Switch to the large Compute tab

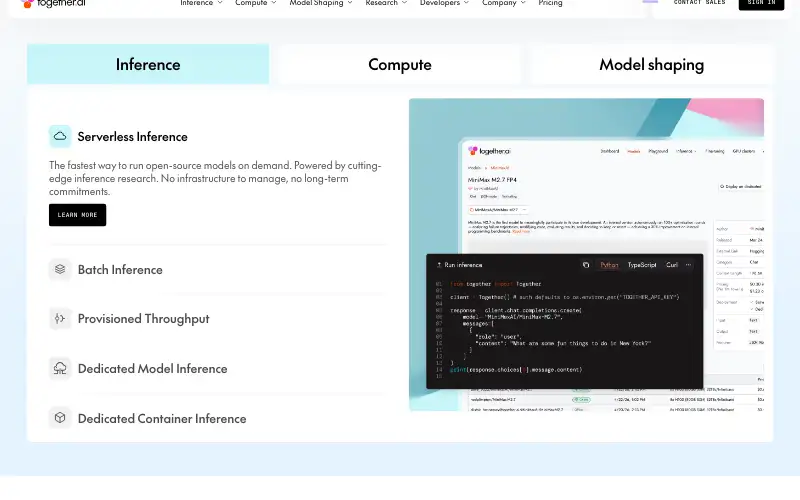(399, 64)
